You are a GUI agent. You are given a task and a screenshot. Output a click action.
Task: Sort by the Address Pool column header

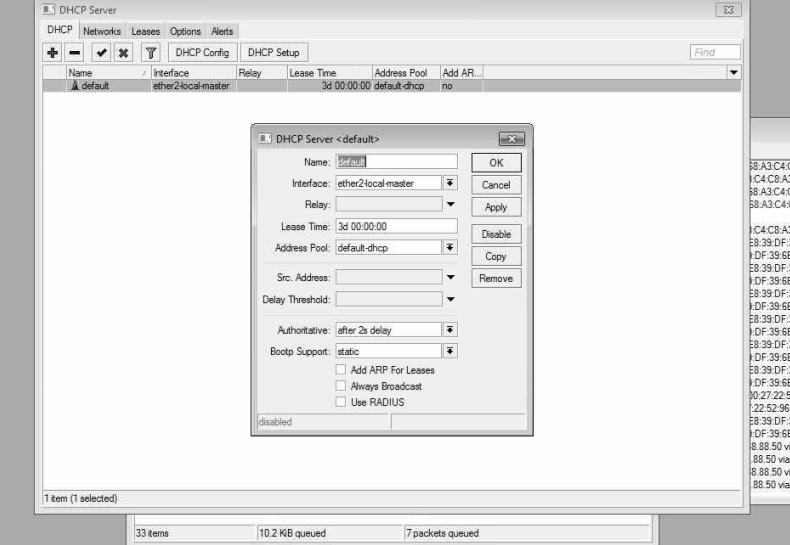407,73
